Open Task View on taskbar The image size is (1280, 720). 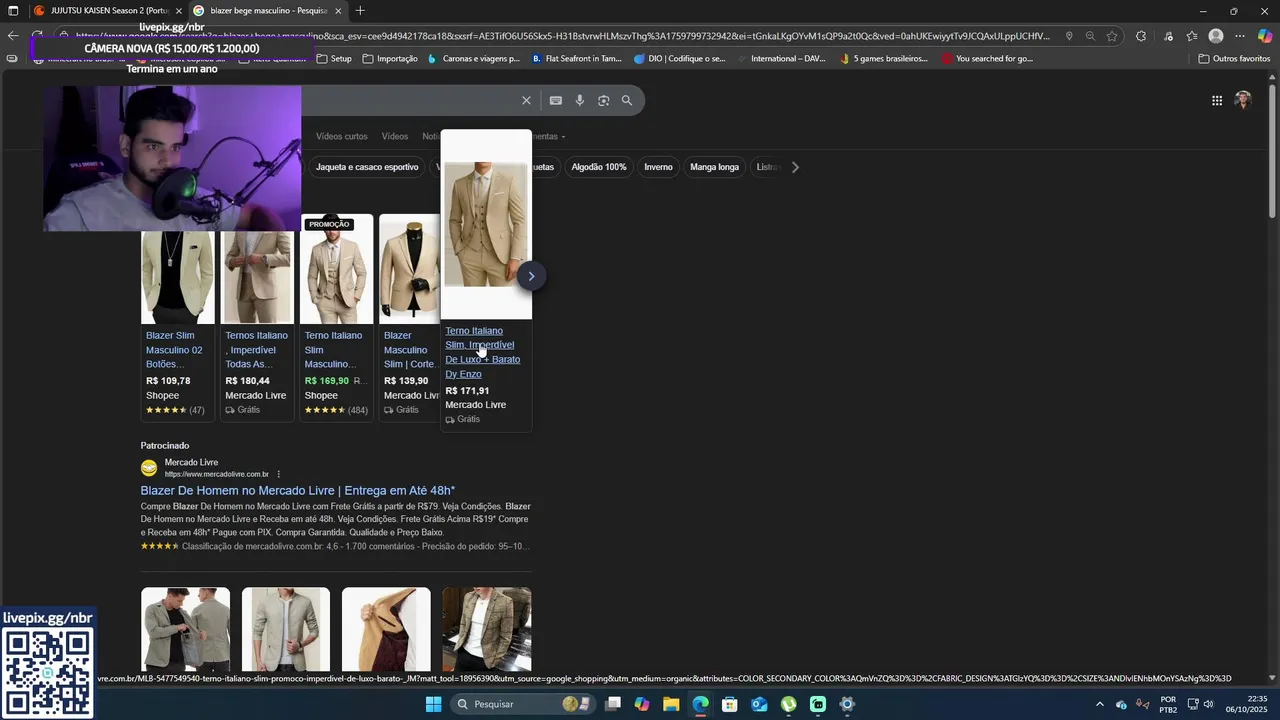tap(613, 704)
